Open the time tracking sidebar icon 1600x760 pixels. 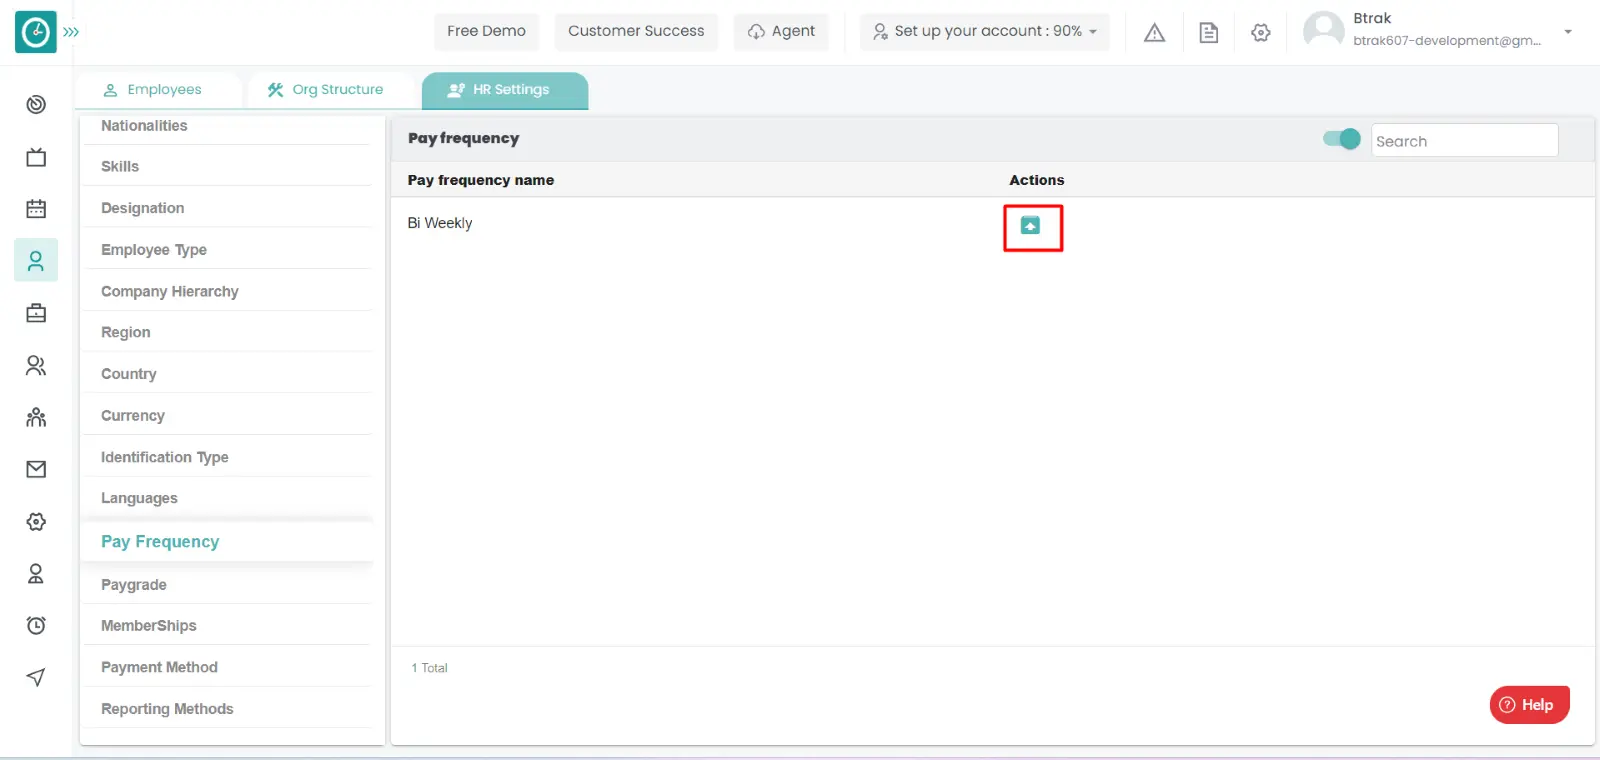coord(36,104)
